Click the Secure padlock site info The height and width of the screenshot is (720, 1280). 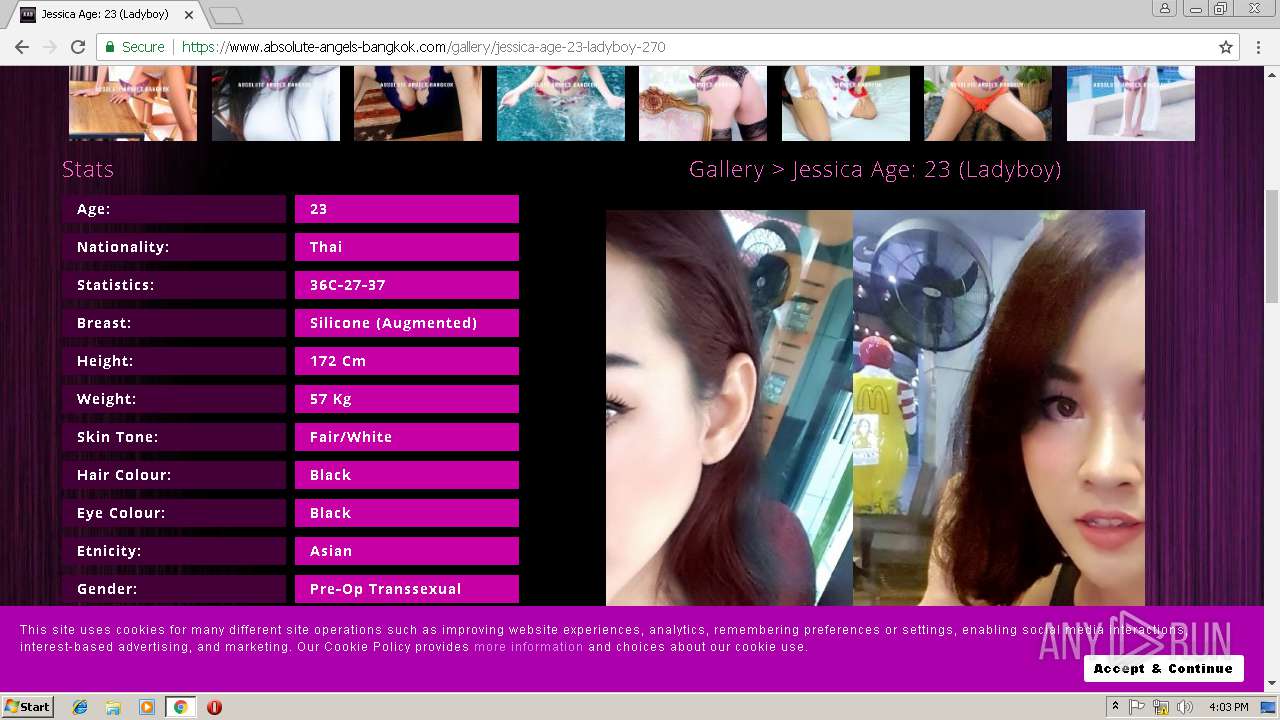point(134,47)
